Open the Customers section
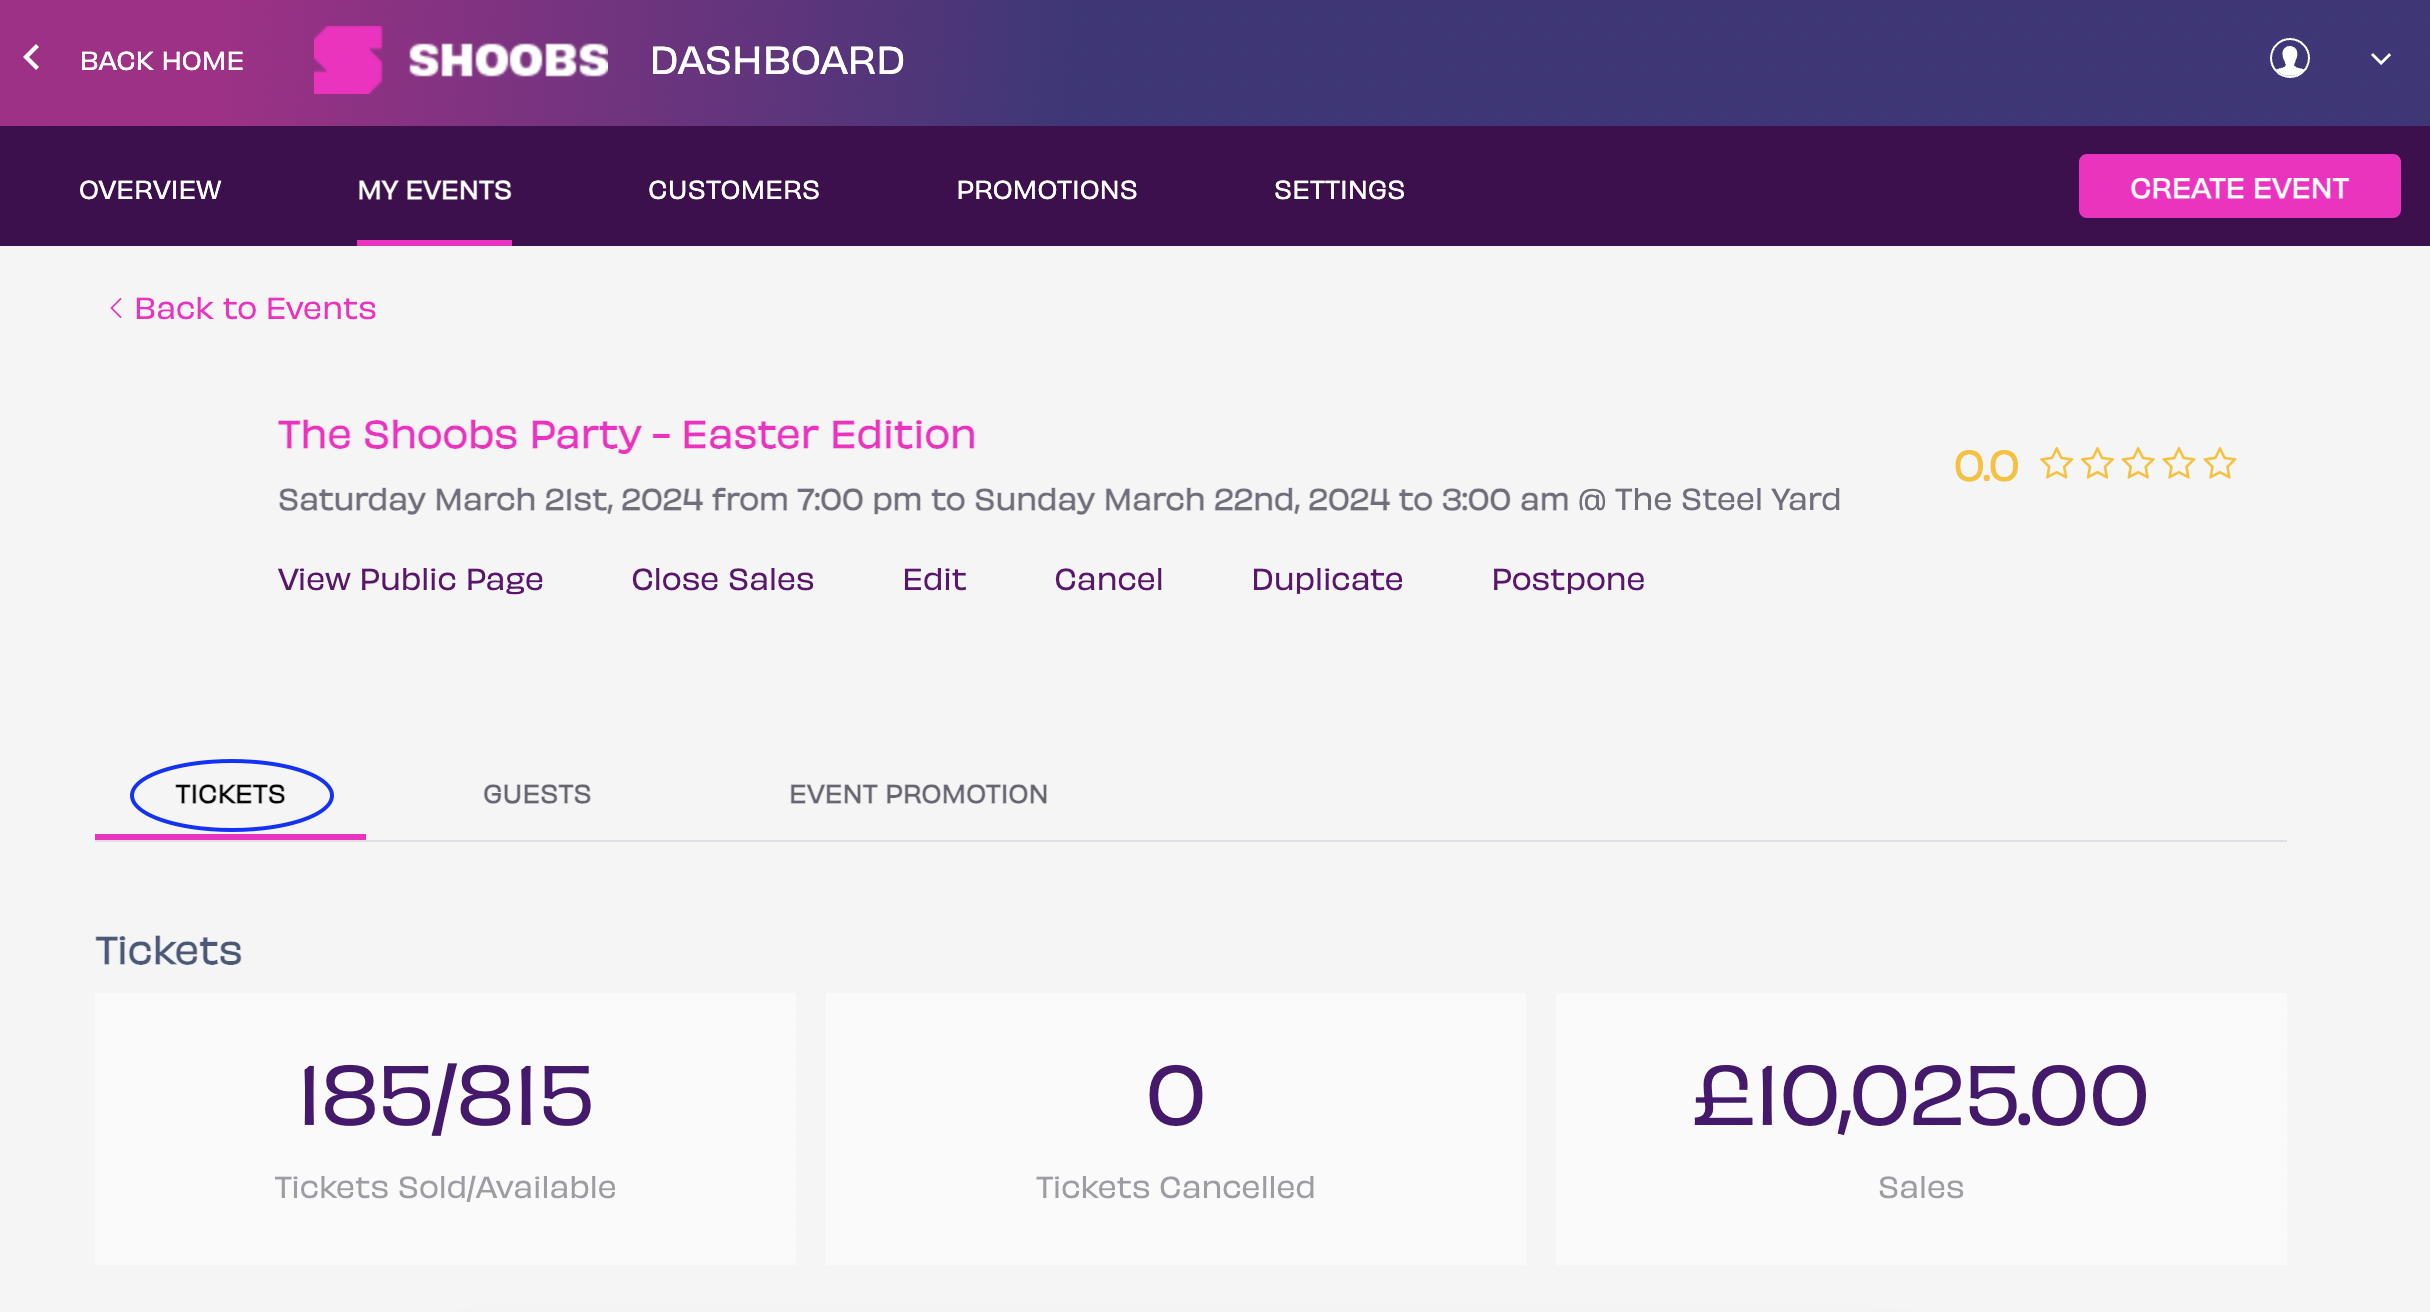The height and width of the screenshot is (1312, 2430). [x=734, y=189]
